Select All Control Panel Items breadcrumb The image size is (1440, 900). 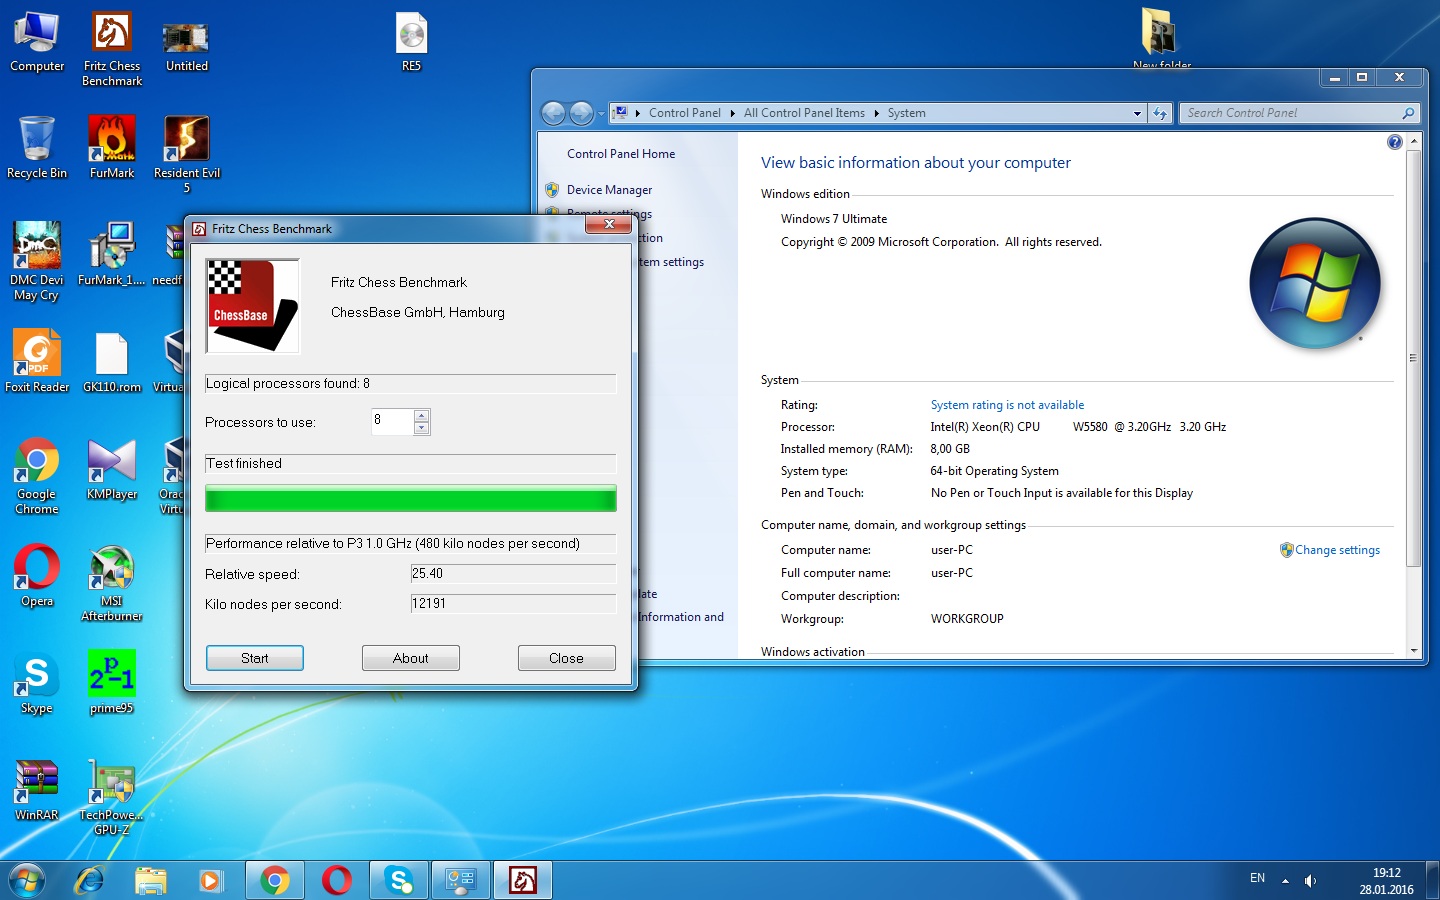804,113
